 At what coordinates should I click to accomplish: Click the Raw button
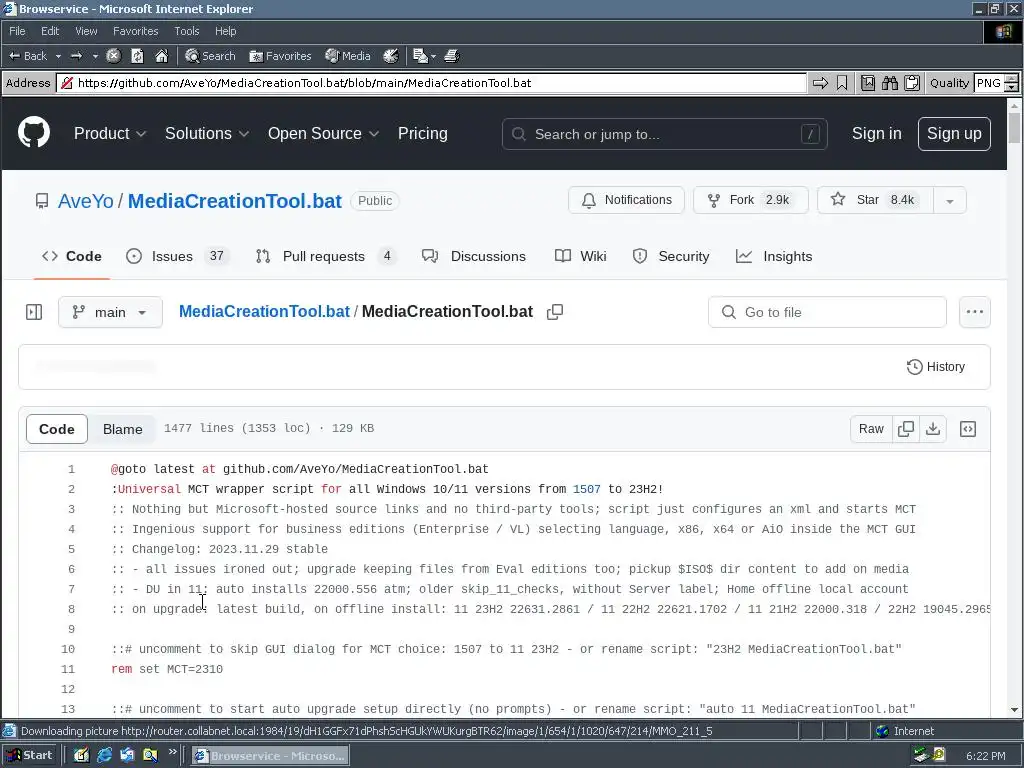[x=871, y=429]
